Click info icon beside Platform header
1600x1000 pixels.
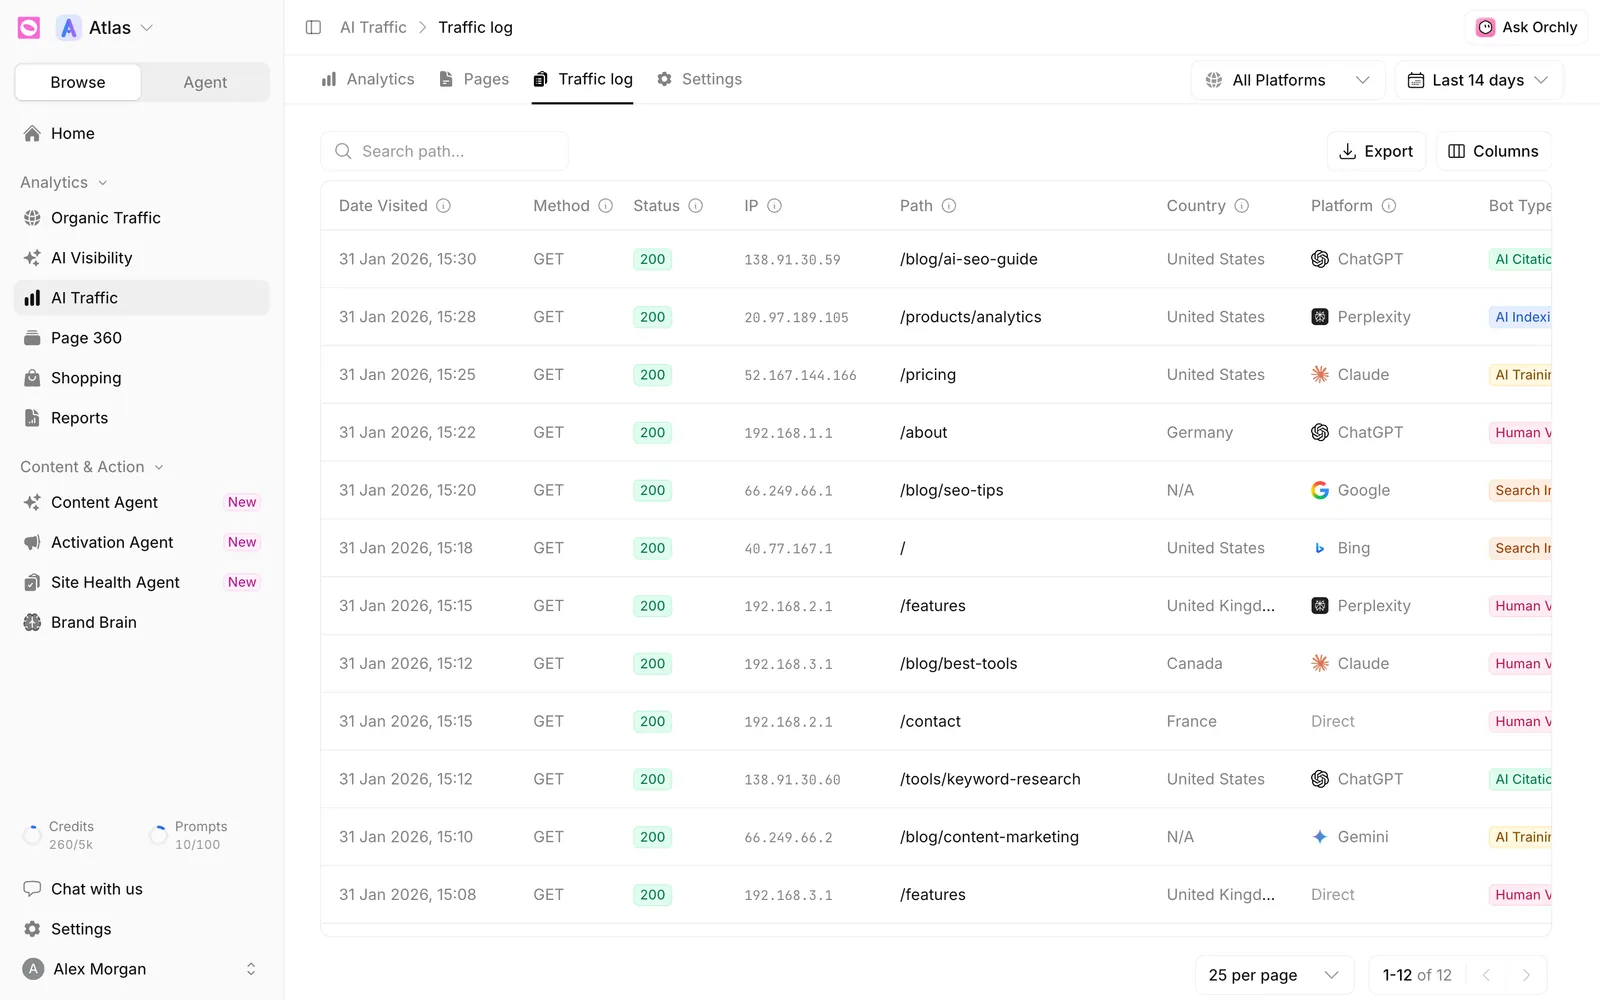point(1389,206)
